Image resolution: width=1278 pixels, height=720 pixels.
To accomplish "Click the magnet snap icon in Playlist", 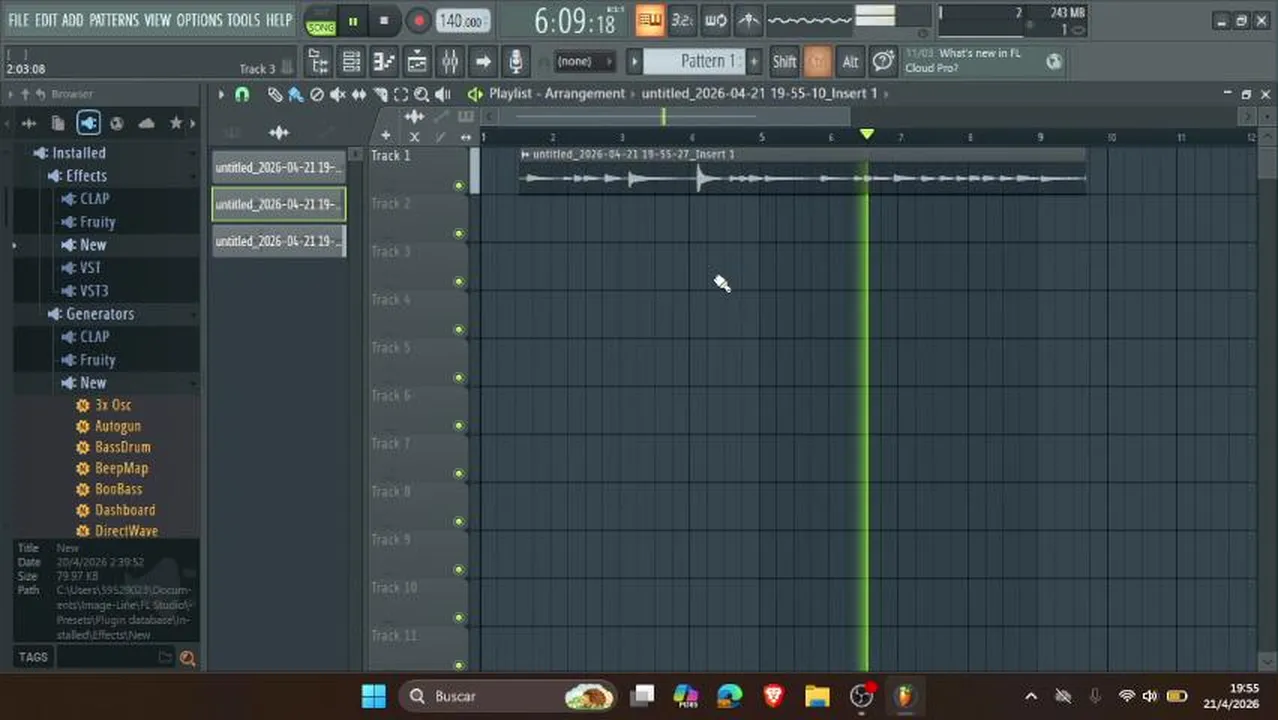I will click(242, 94).
